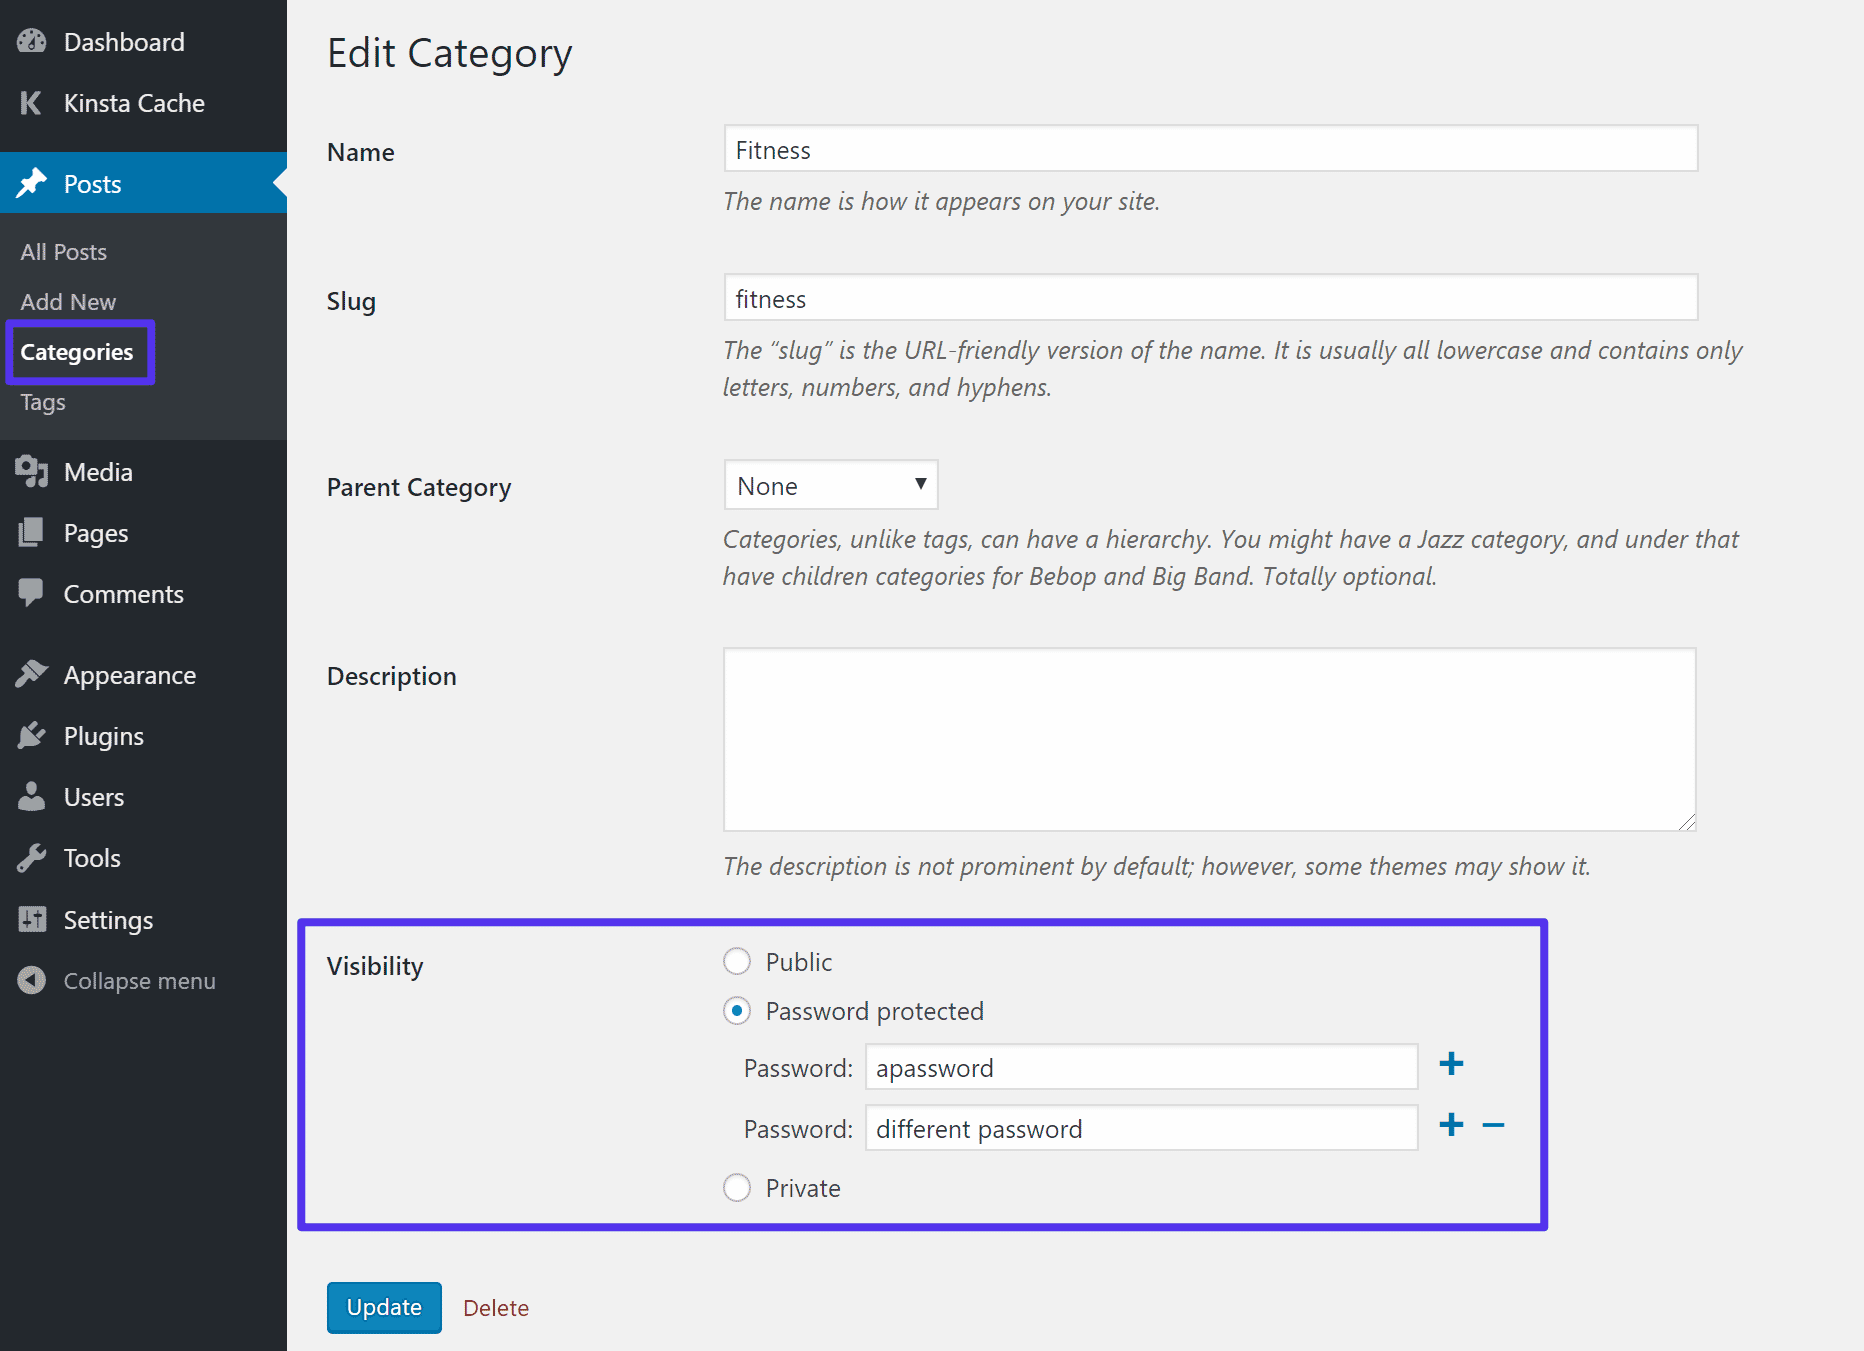Delete this category via the Delete link
This screenshot has height=1351, width=1864.
(495, 1307)
